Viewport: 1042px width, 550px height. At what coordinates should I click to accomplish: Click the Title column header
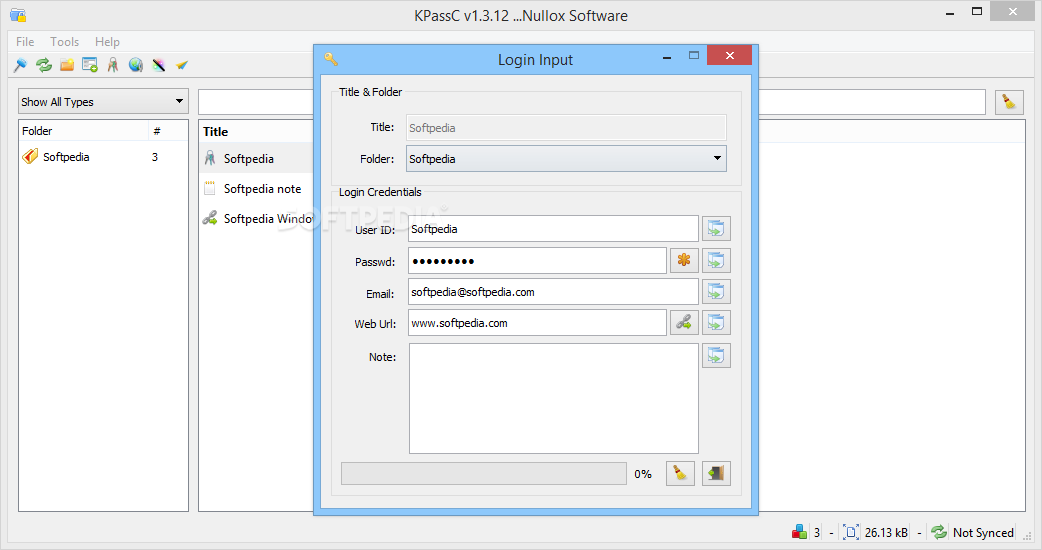[x=257, y=132]
